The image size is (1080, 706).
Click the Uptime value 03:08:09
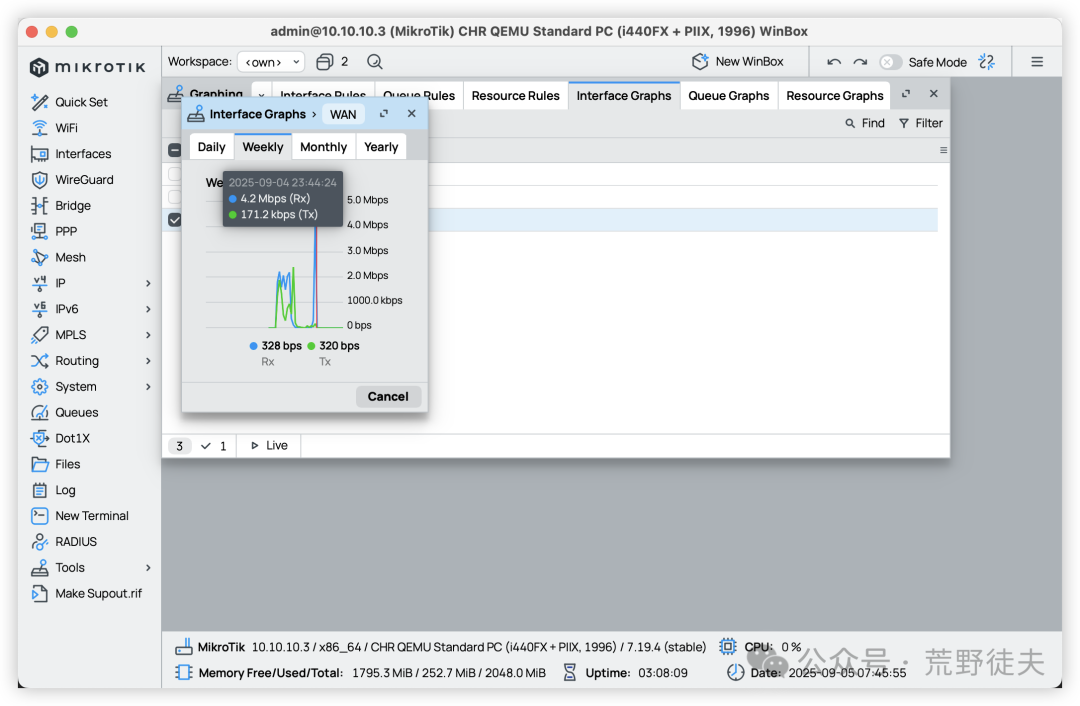click(663, 673)
